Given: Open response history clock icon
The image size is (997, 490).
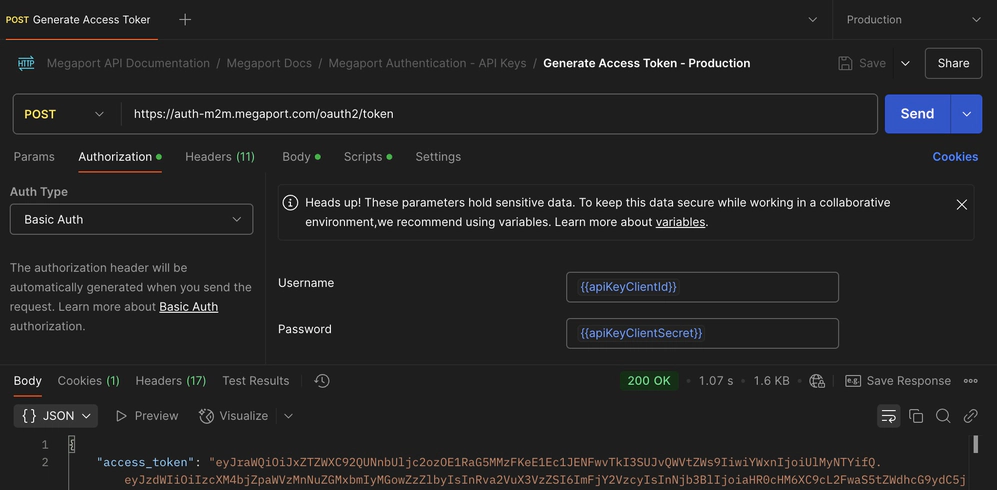Looking at the screenshot, I should 322,381.
